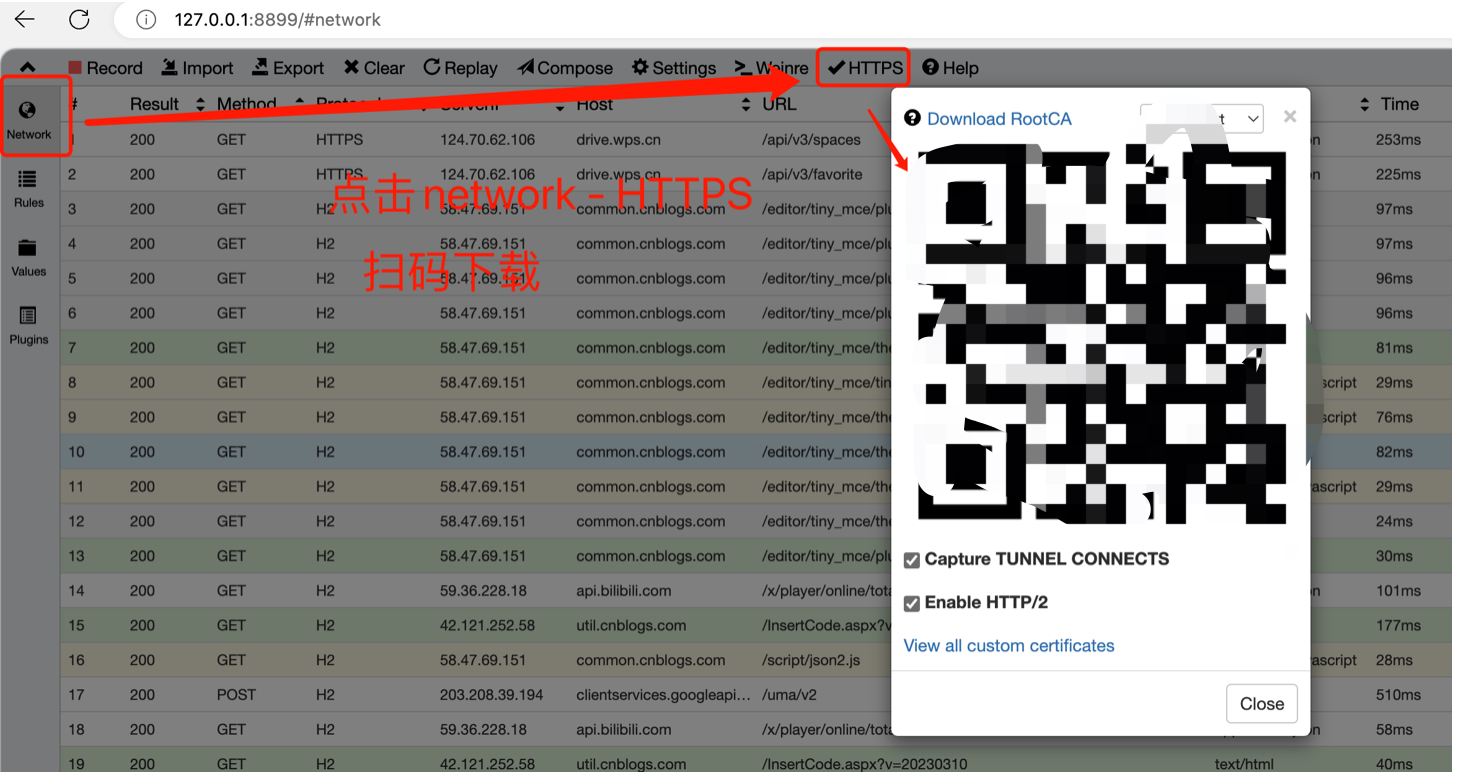Image resolution: width=1464 pixels, height=778 pixels.
Task: Click the 177ms time cell
Action: click(x=1398, y=626)
